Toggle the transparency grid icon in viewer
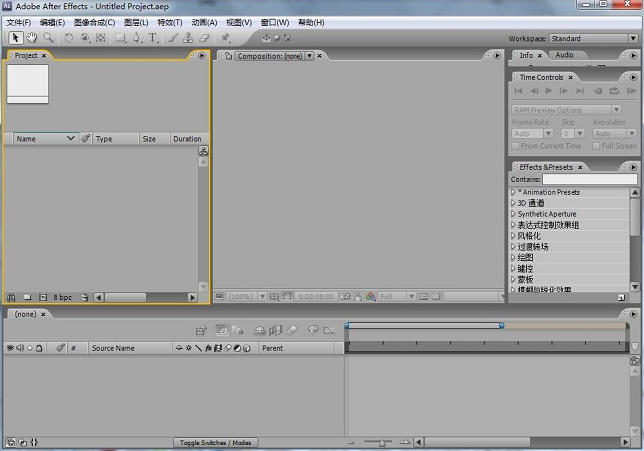Viewport: 644px width, 451px height. point(436,297)
